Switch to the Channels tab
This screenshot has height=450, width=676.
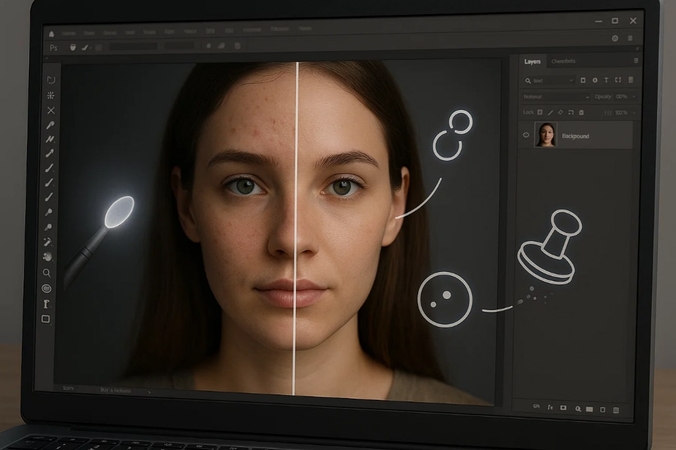point(565,62)
